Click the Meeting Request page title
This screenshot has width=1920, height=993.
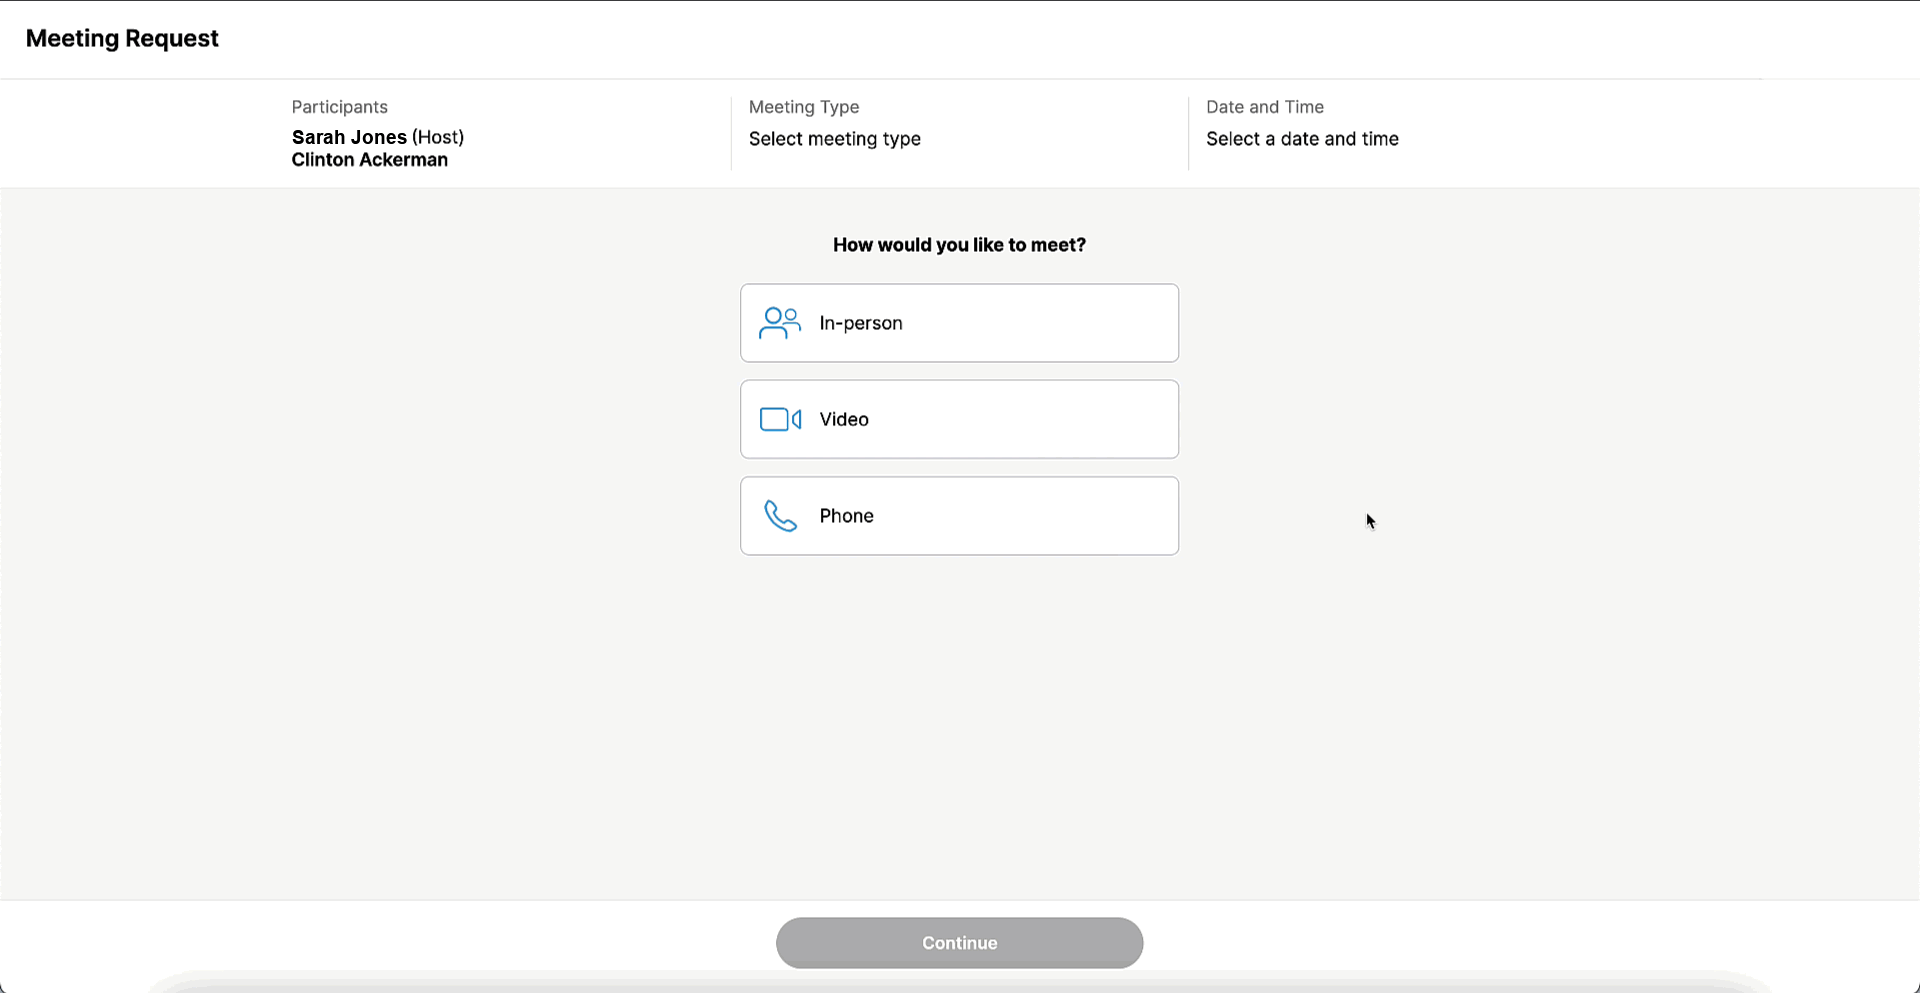[x=122, y=38]
